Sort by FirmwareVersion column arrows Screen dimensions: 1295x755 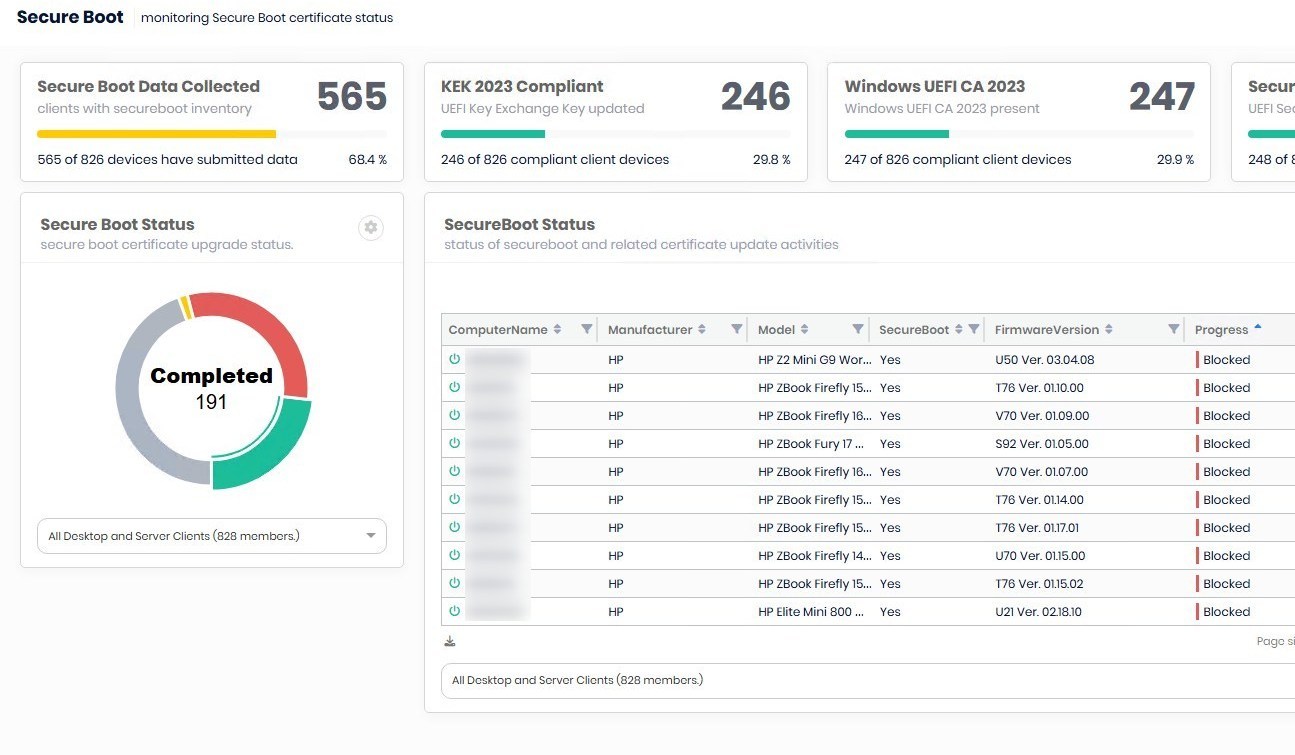click(1108, 330)
